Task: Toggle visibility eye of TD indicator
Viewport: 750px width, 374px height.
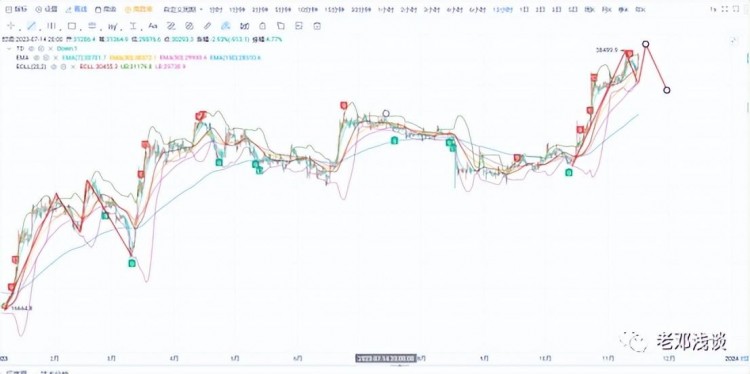Action: click(31, 48)
